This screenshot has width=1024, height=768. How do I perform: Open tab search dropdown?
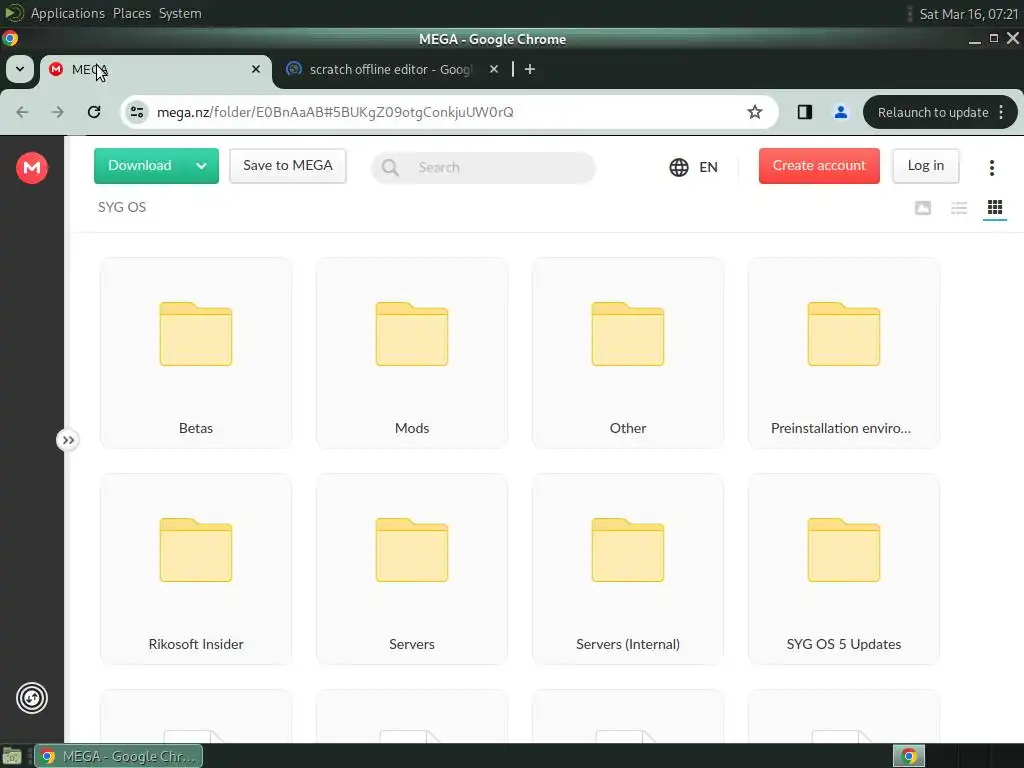click(20, 69)
